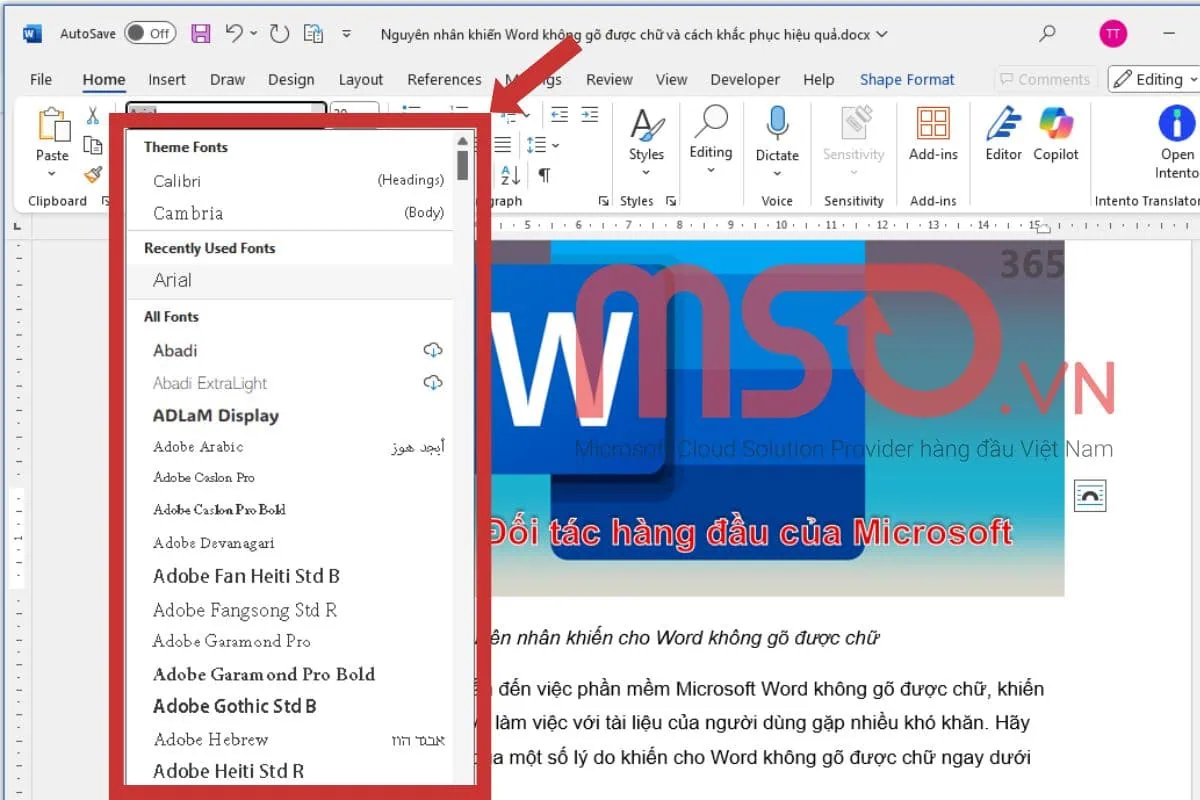Open Copilot from the ribbon
The width and height of the screenshot is (1200, 800).
coord(1056,137)
